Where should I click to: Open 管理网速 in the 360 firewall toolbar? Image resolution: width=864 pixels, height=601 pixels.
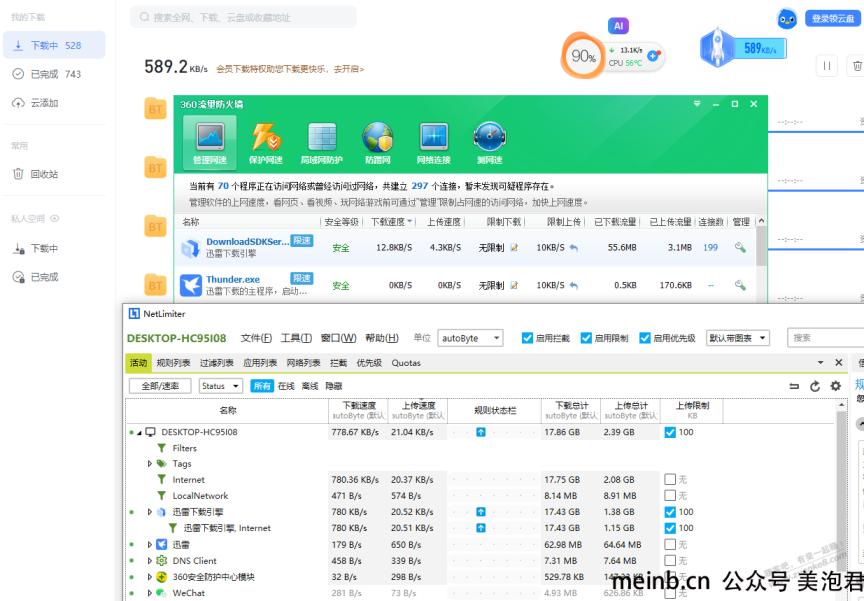tap(209, 142)
